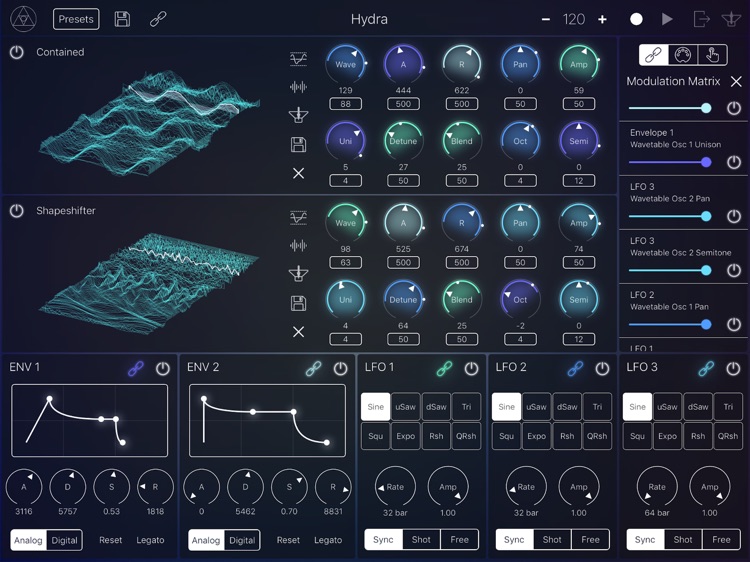Select the link tab in modulation panel
This screenshot has height=562, width=750.
point(653,55)
